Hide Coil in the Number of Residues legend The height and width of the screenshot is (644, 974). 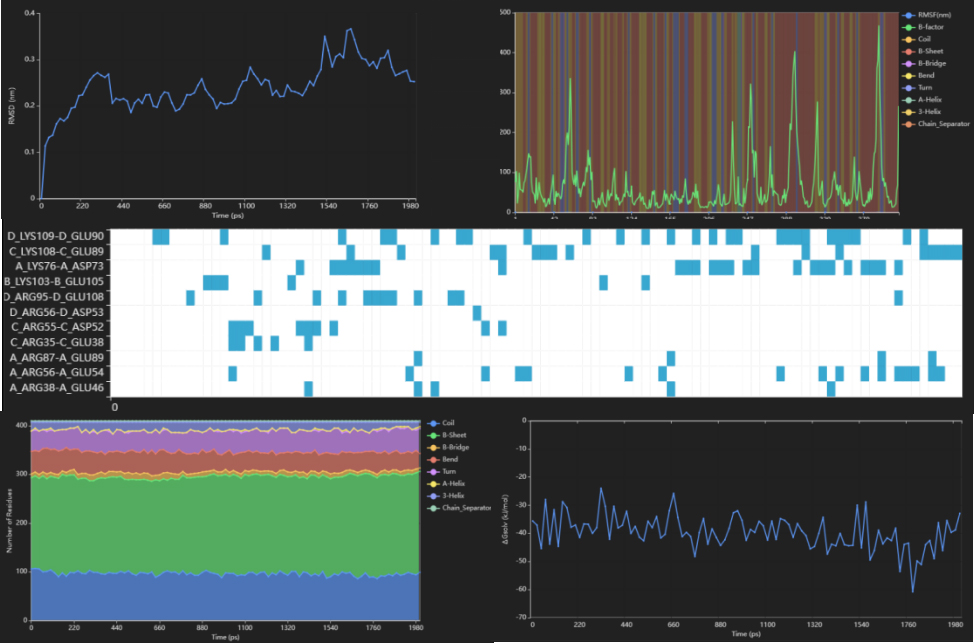pyautogui.click(x=441, y=423)
